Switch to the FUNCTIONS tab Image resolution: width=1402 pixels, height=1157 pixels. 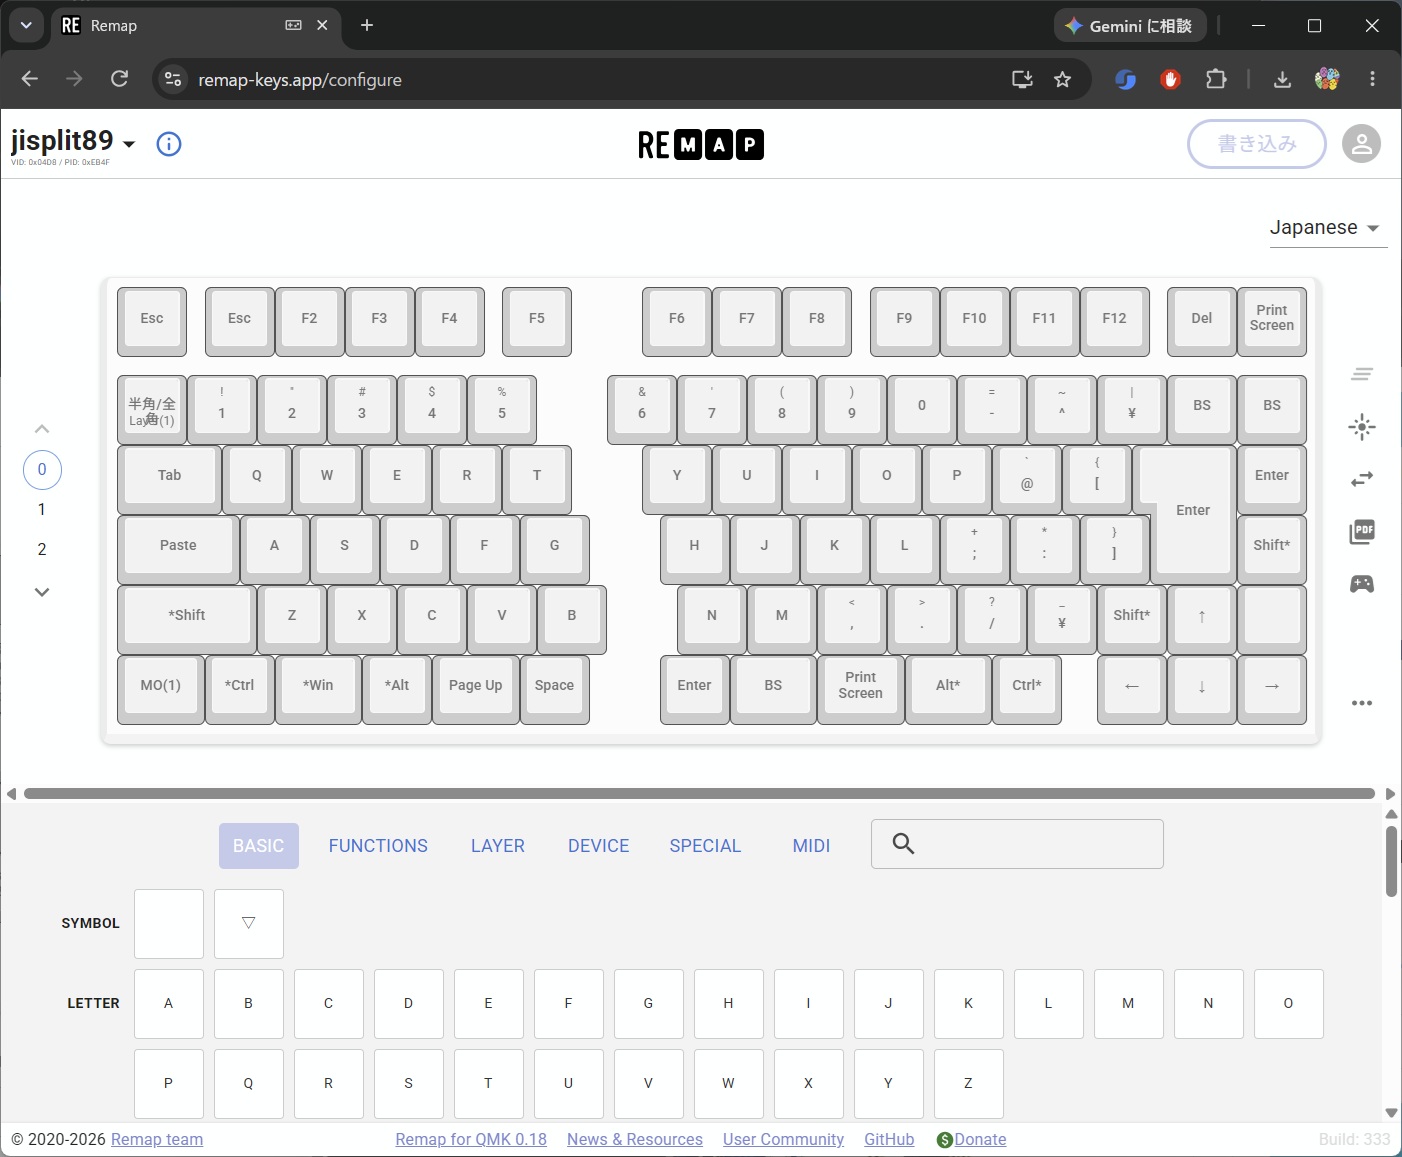point(378,846)
